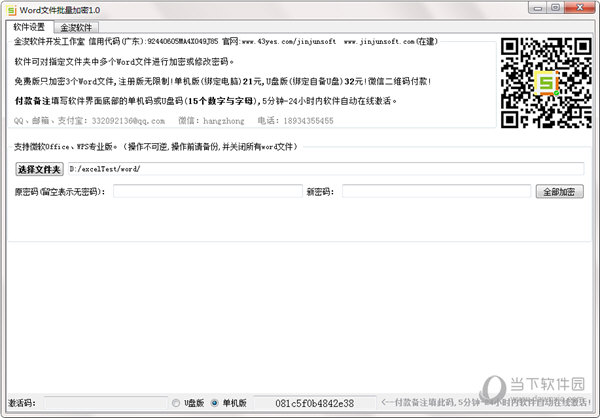Click the www.jinjunsoft.com website text
The width and height of the screenshot is (600, 418).
[379, 41]
